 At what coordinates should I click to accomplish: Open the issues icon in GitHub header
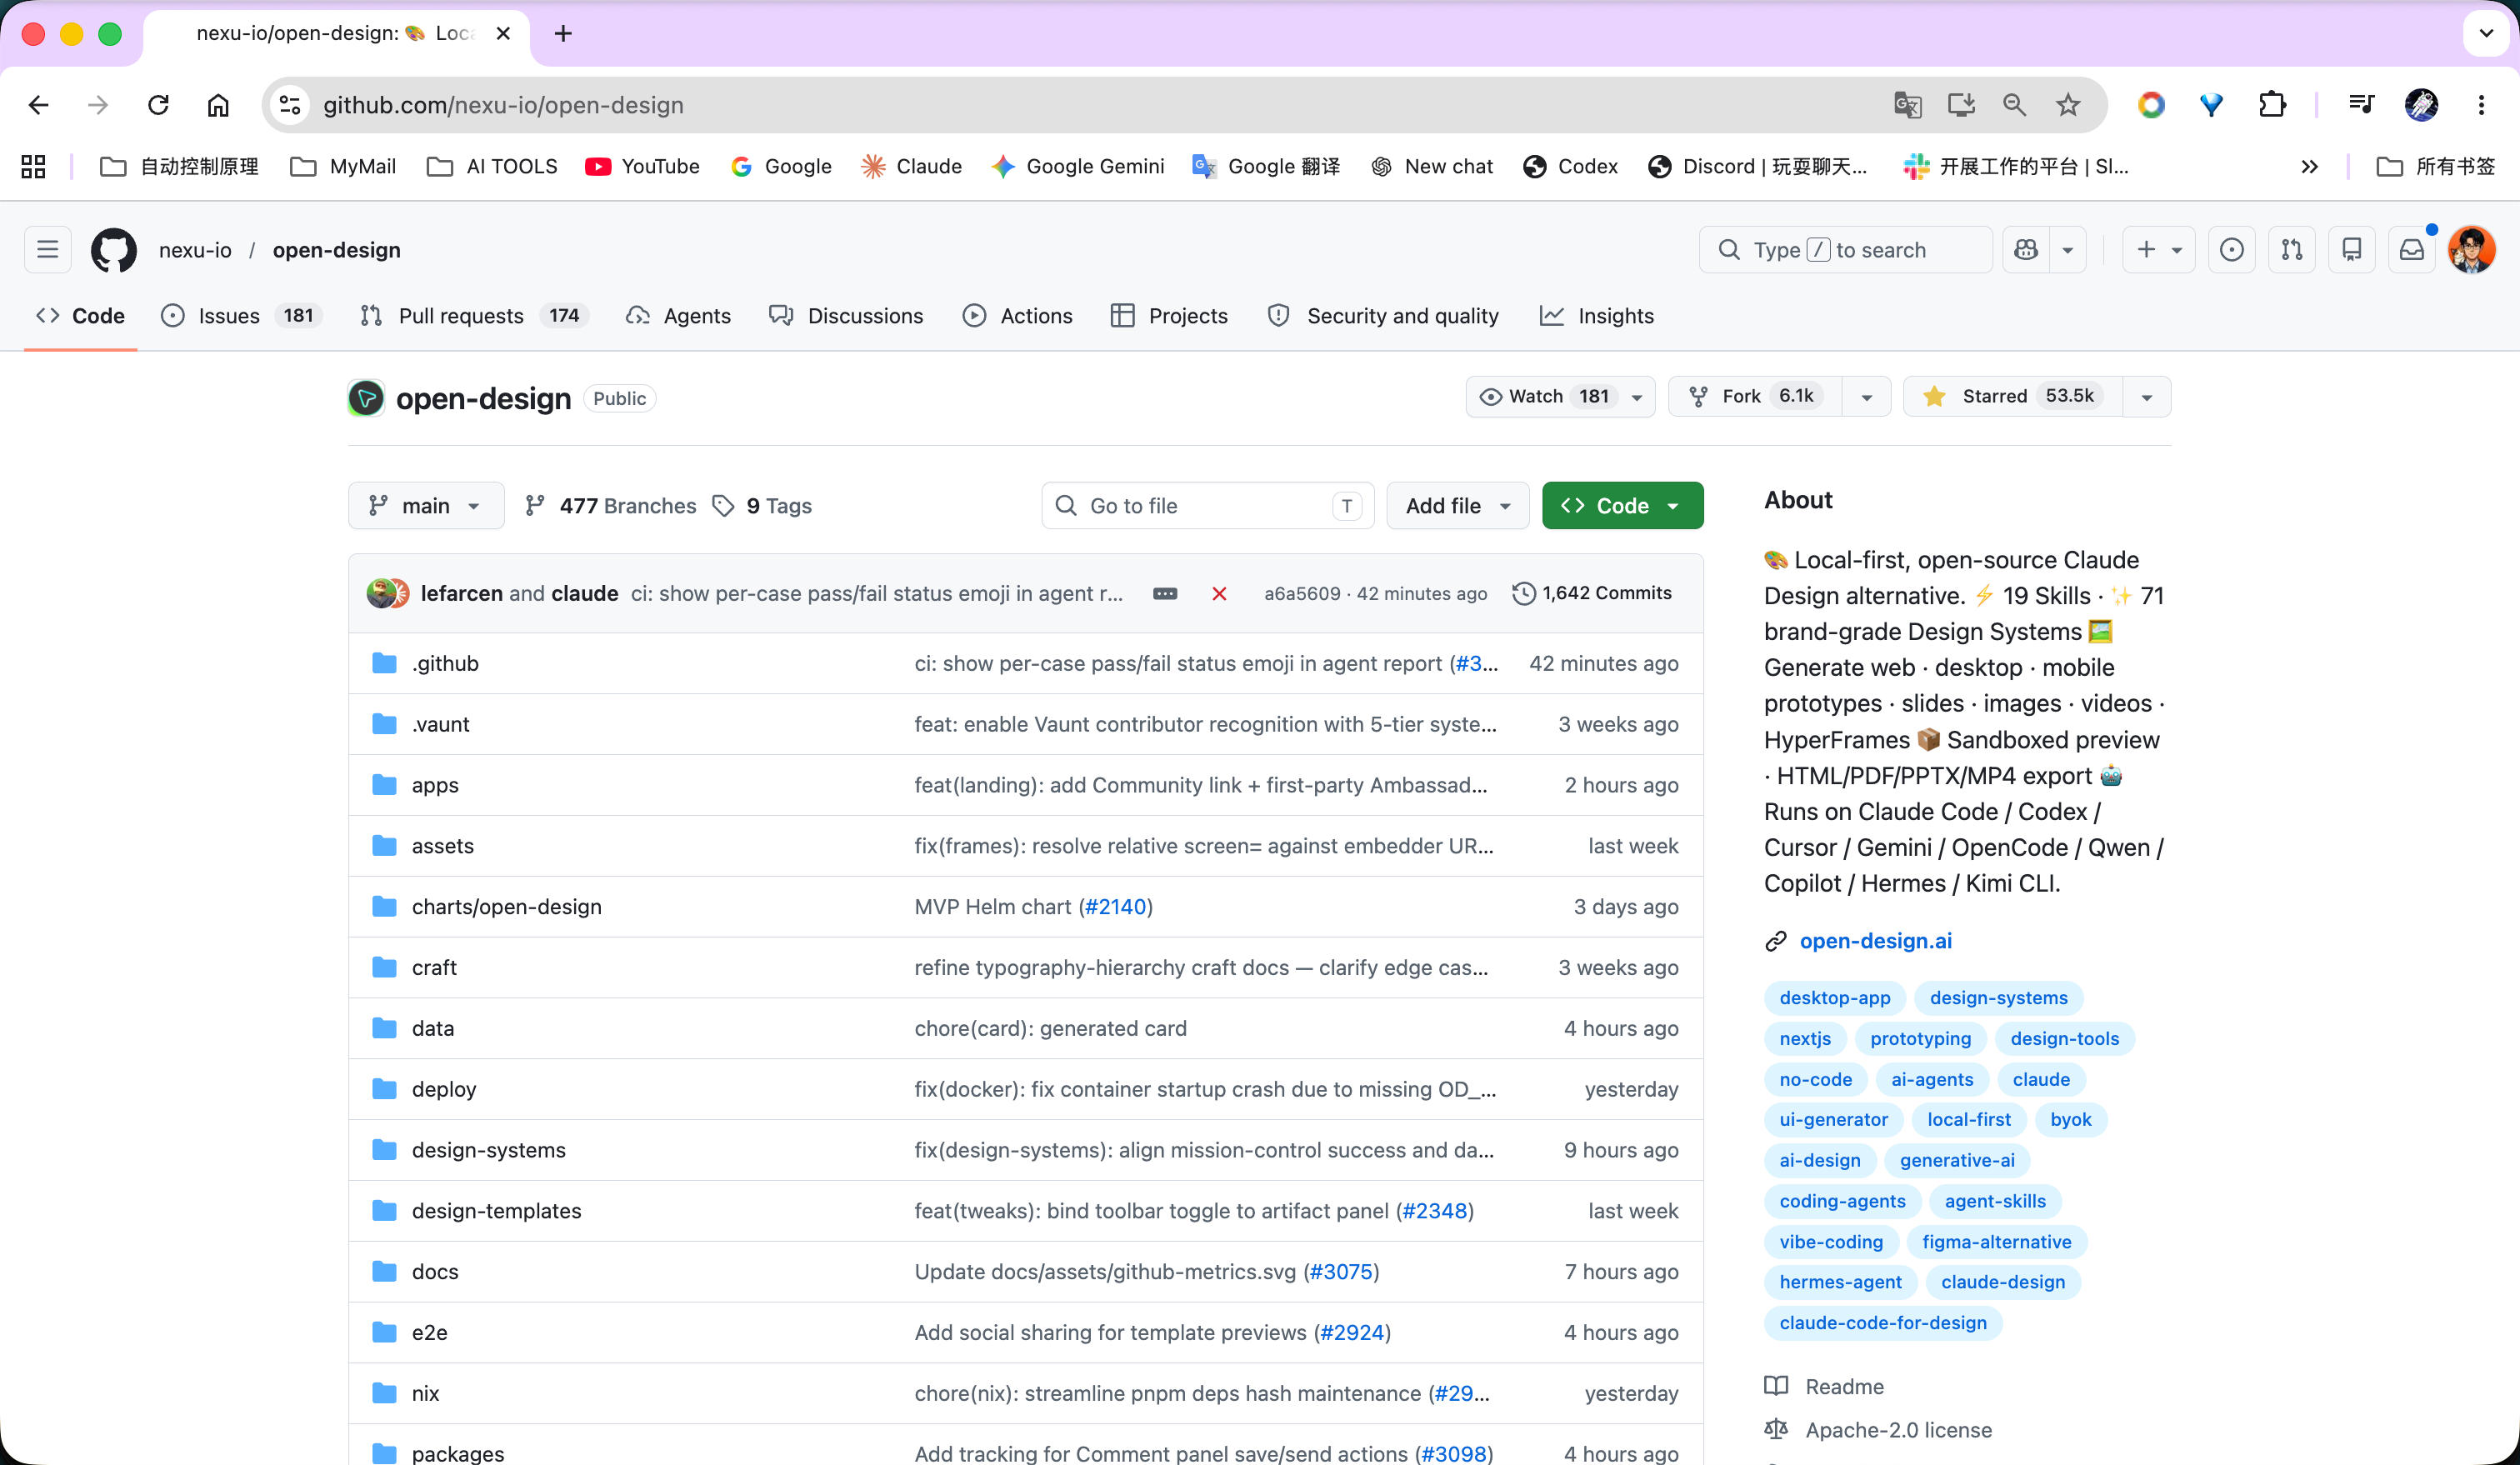2231,250
